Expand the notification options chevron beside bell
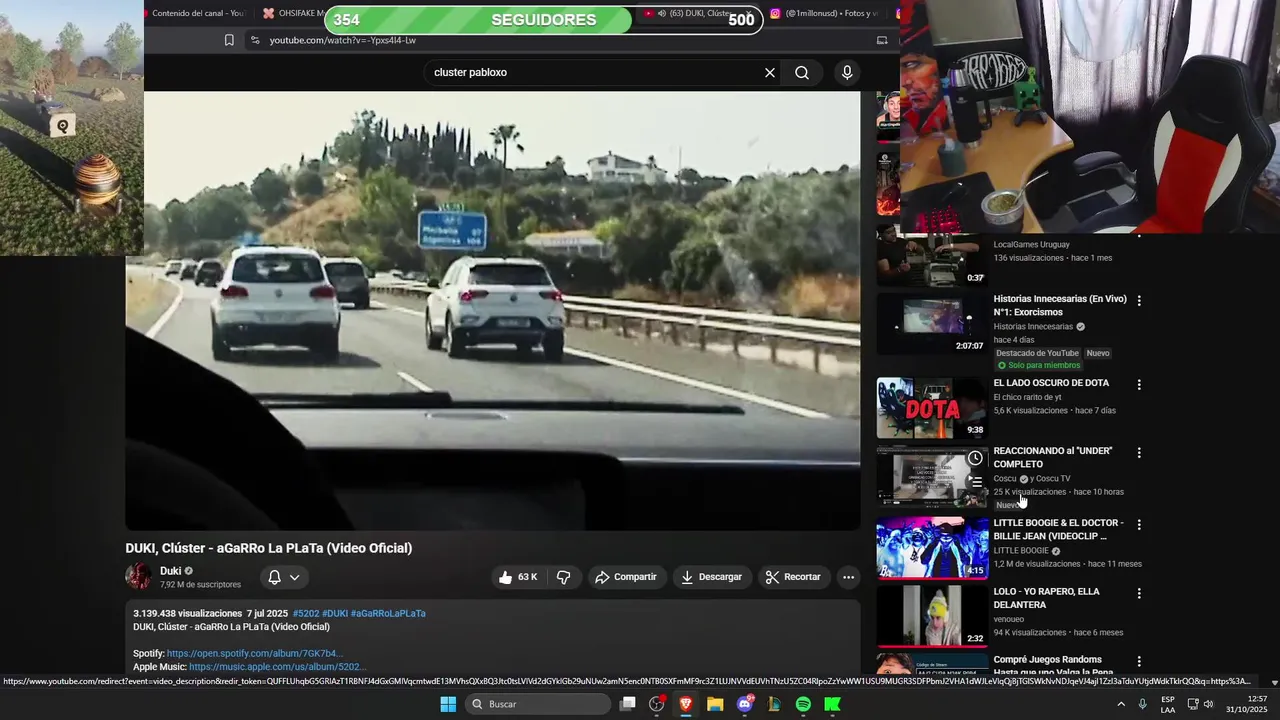 [x=295, y=577]
